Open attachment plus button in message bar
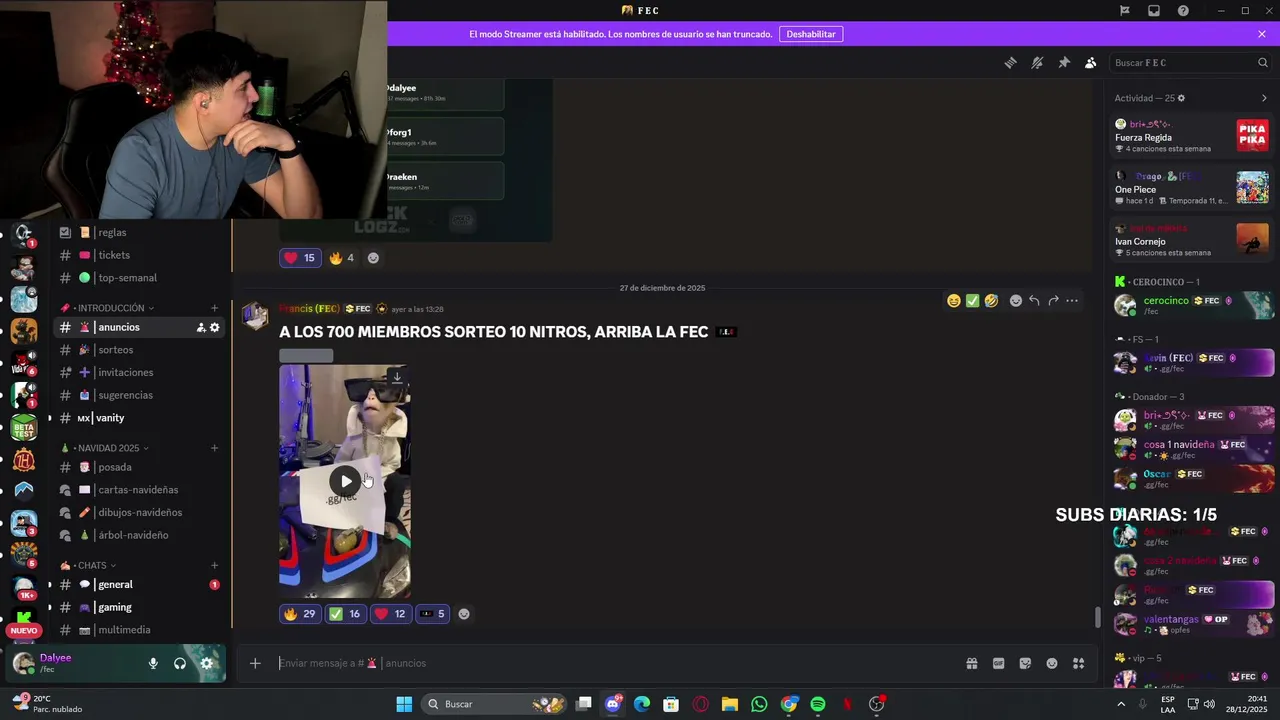 (x=255, y=663)
